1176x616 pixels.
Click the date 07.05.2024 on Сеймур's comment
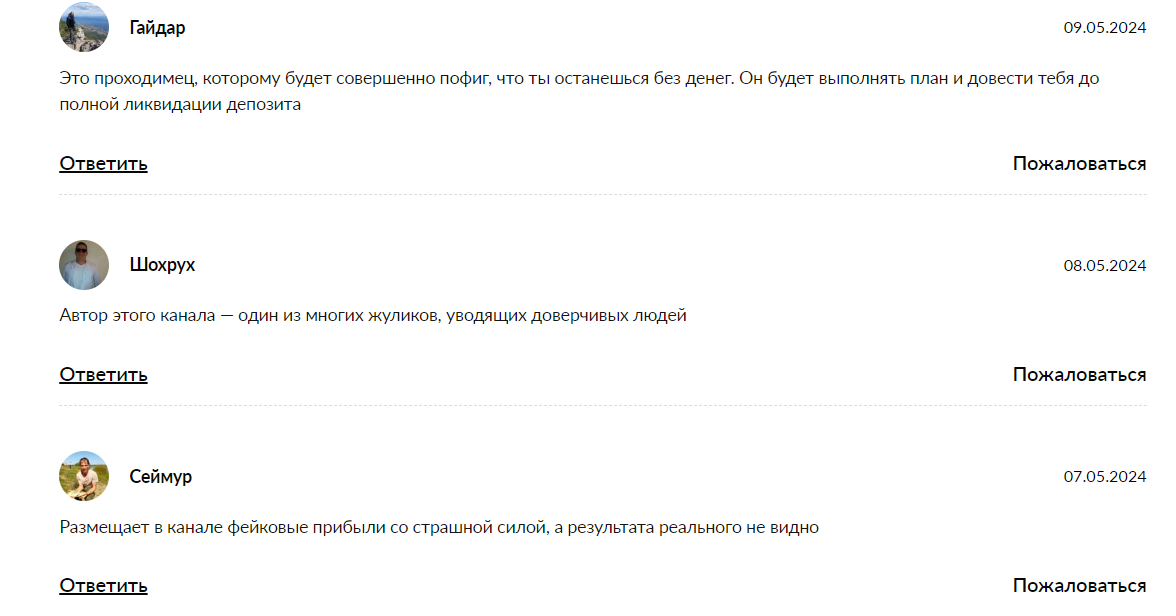pyautogui.click(x=1104, y=477)
